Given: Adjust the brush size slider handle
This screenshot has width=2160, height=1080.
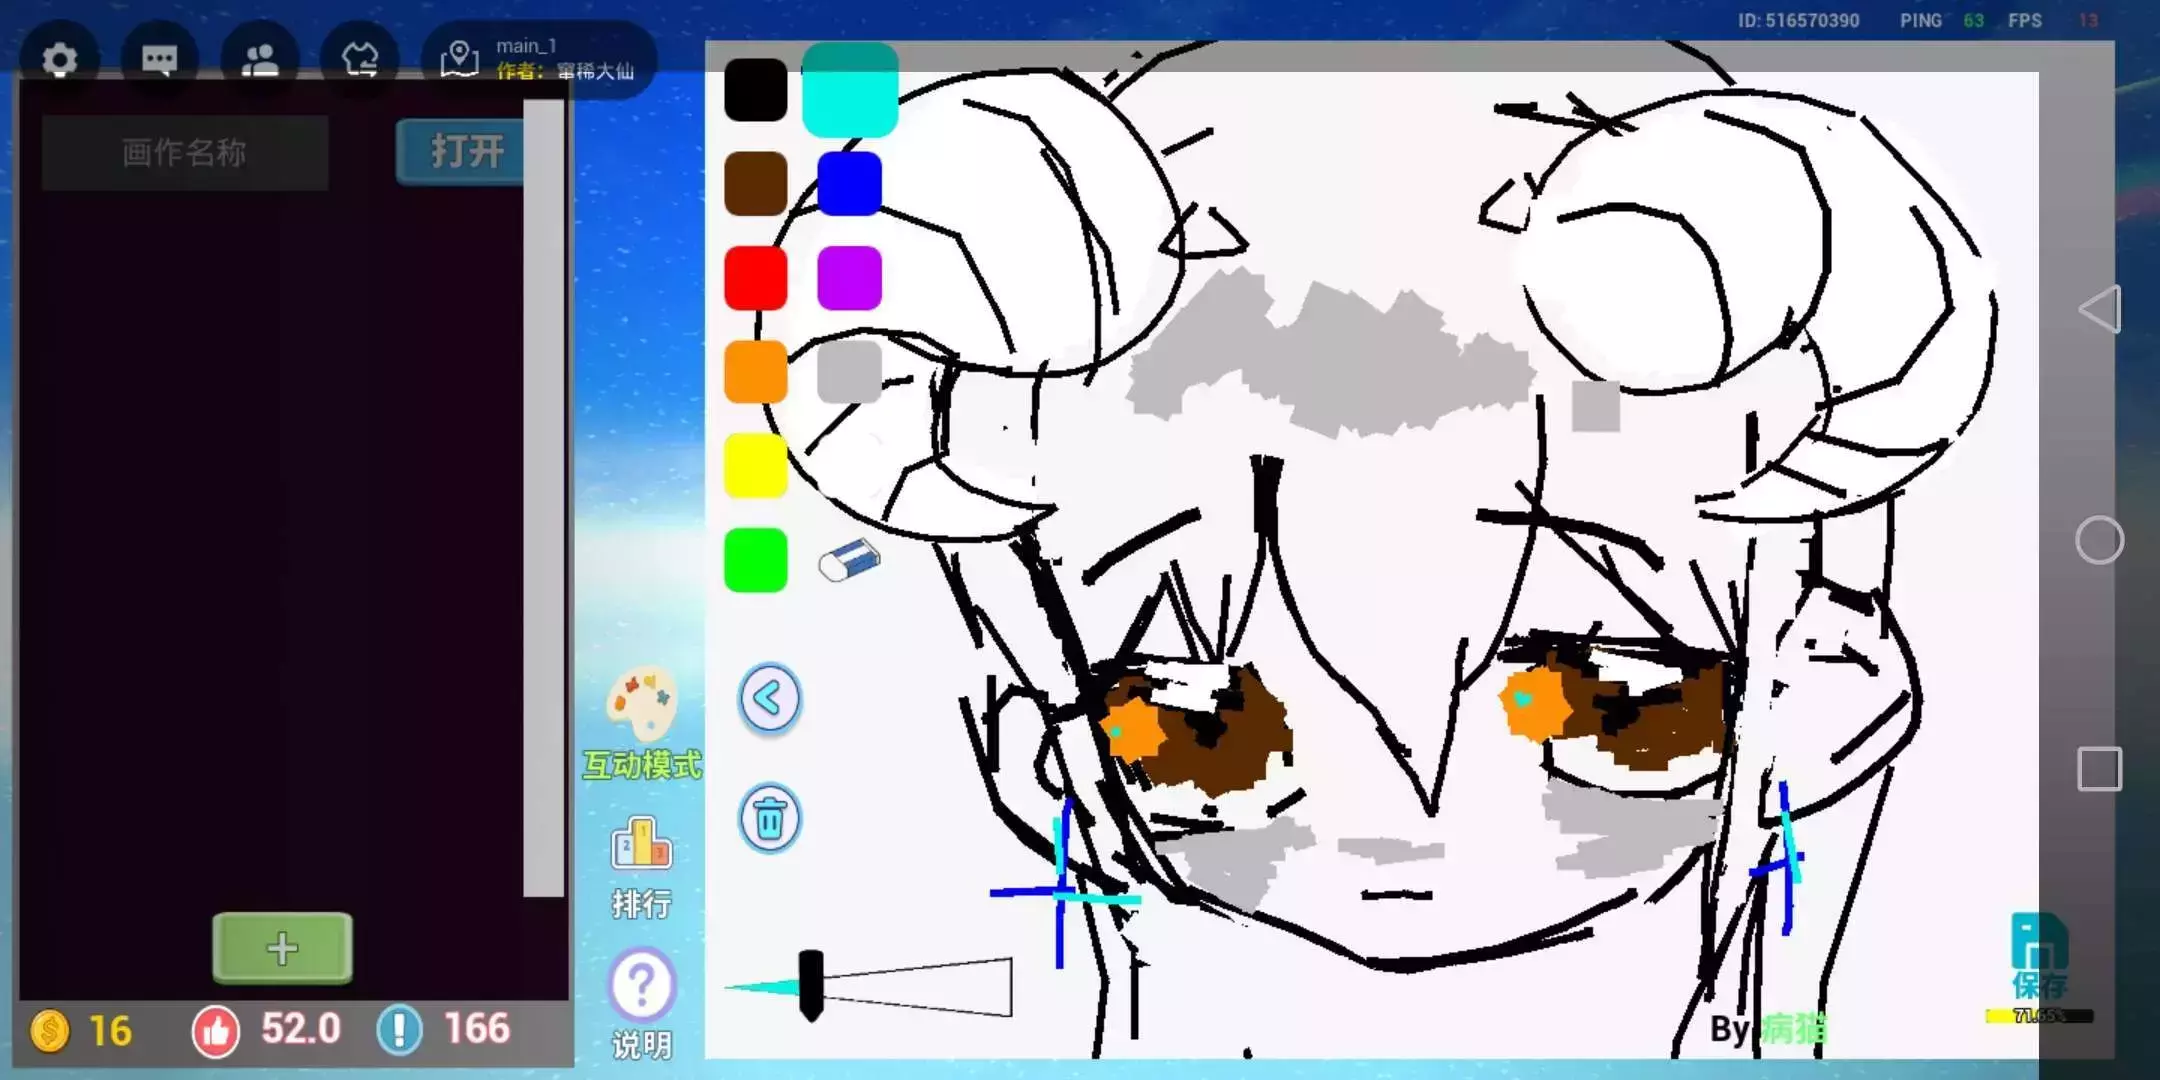Looking at the screenshot, I should tap(811, 985).
